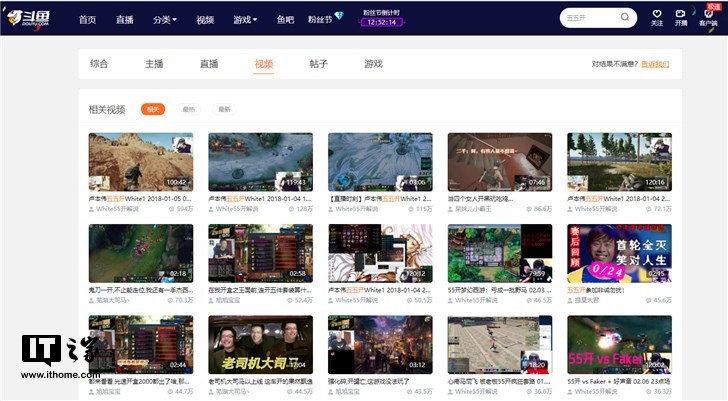Click the 相关视频 section heading

[107, 110]
